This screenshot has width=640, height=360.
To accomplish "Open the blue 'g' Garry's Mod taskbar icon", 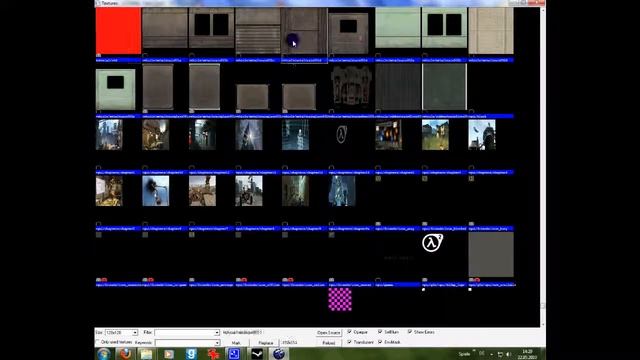I will click(191, 353).
